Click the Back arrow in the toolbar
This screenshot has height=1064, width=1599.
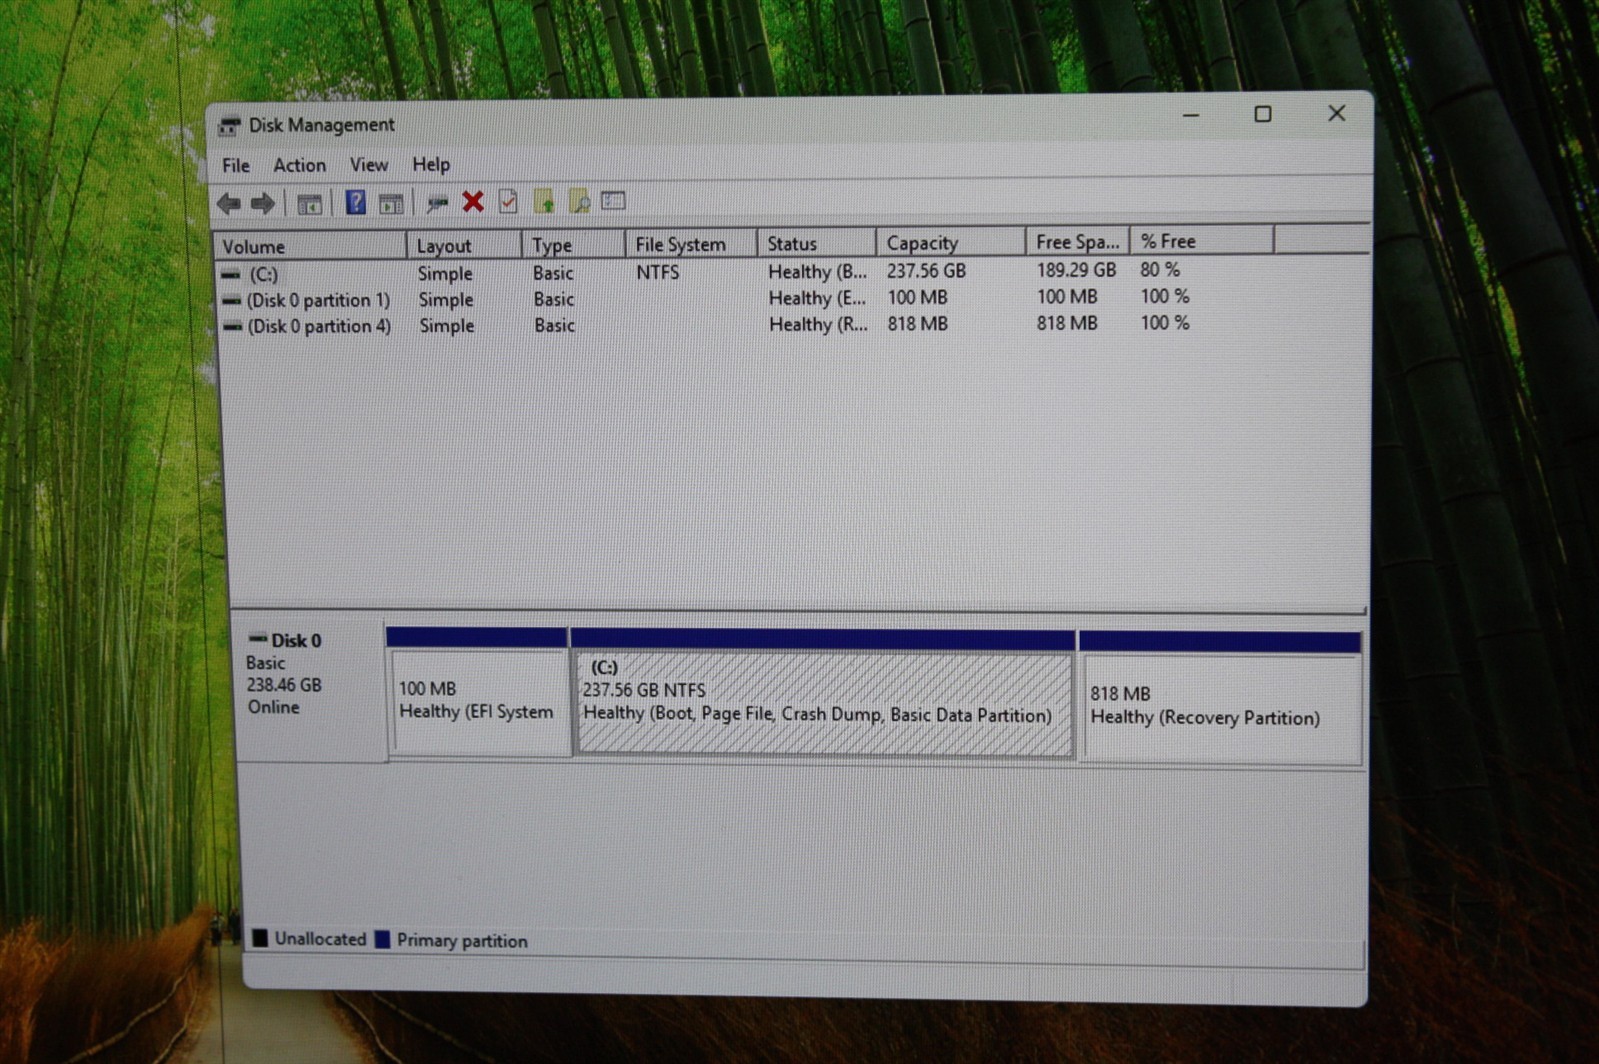pyautogui.click(x=229, y=204)
